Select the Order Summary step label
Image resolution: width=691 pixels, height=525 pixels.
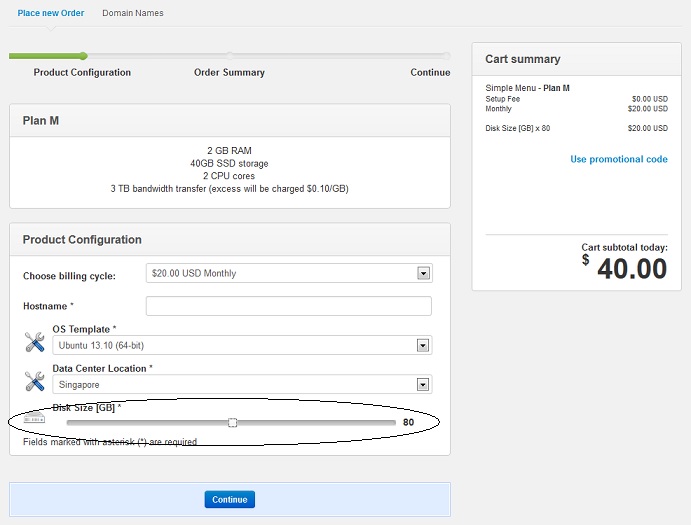point(229,72)
